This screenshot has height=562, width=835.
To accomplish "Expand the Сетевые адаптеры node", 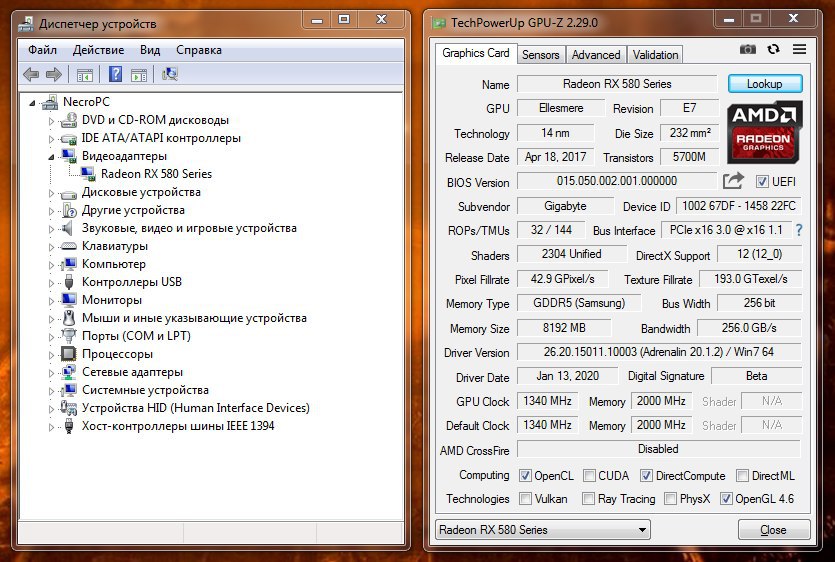I will click(51, 372).
